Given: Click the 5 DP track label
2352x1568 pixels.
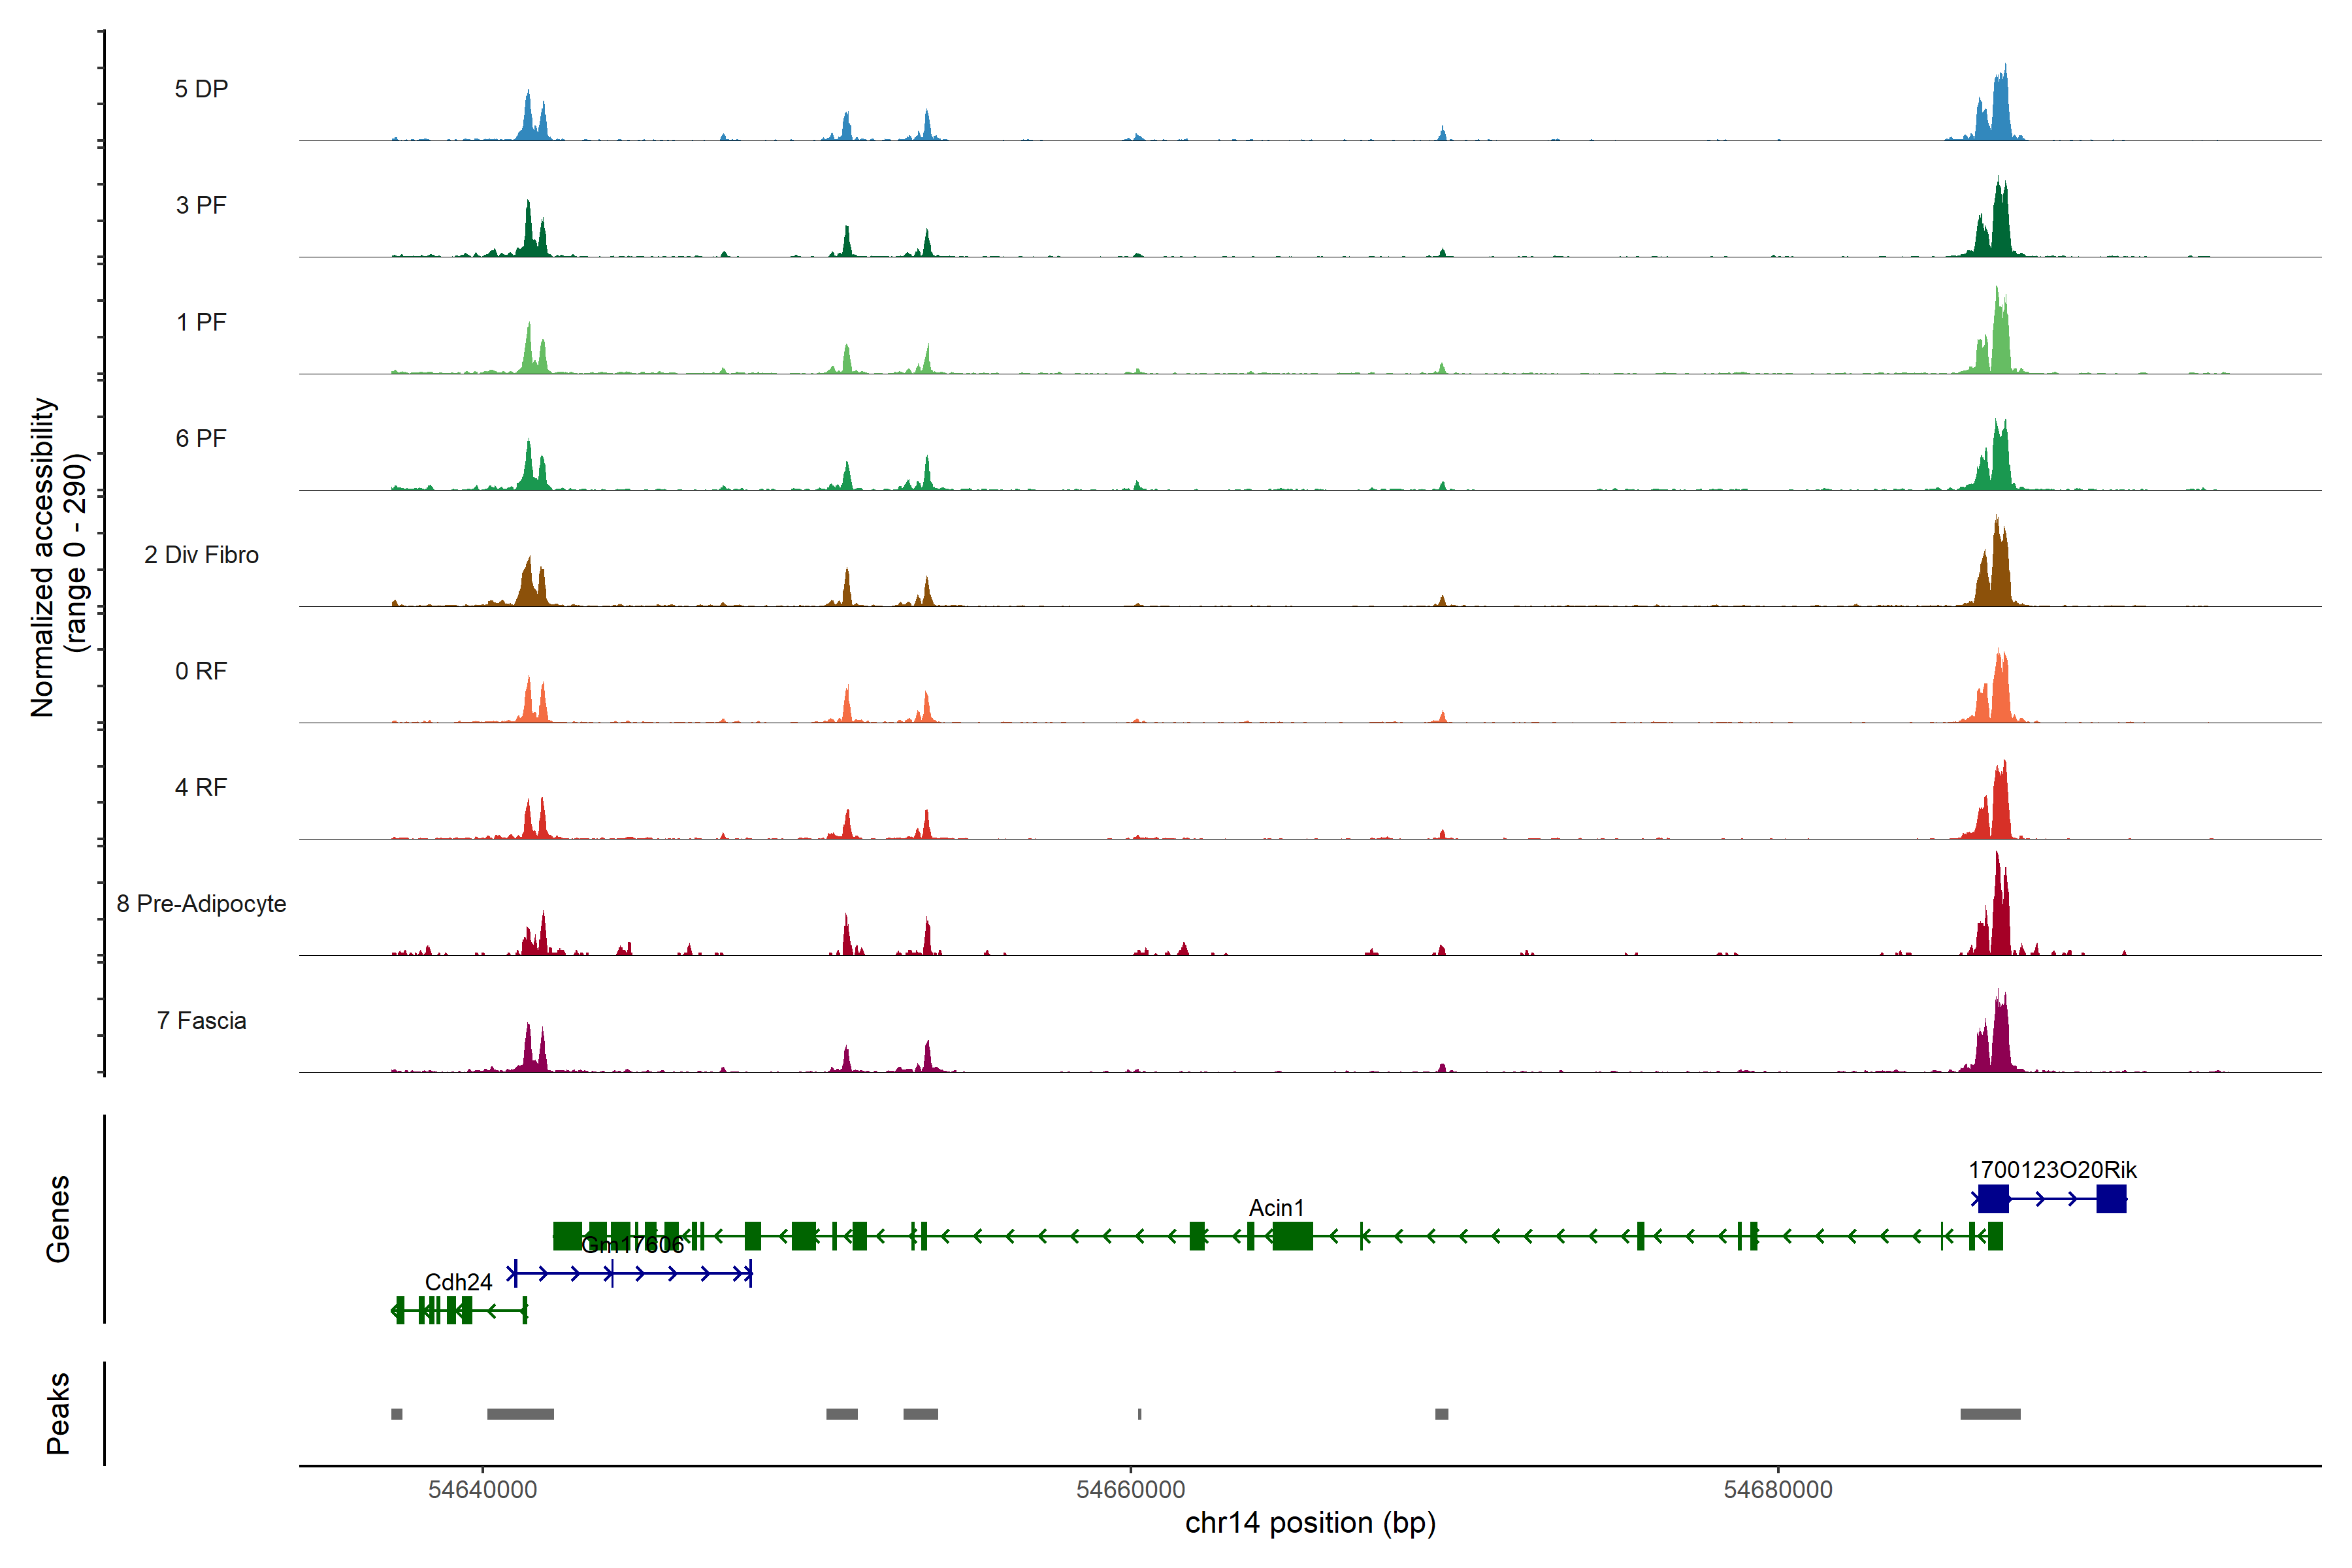Looking at the screenshot, I should pyautogui.click(x=201, y=89).
